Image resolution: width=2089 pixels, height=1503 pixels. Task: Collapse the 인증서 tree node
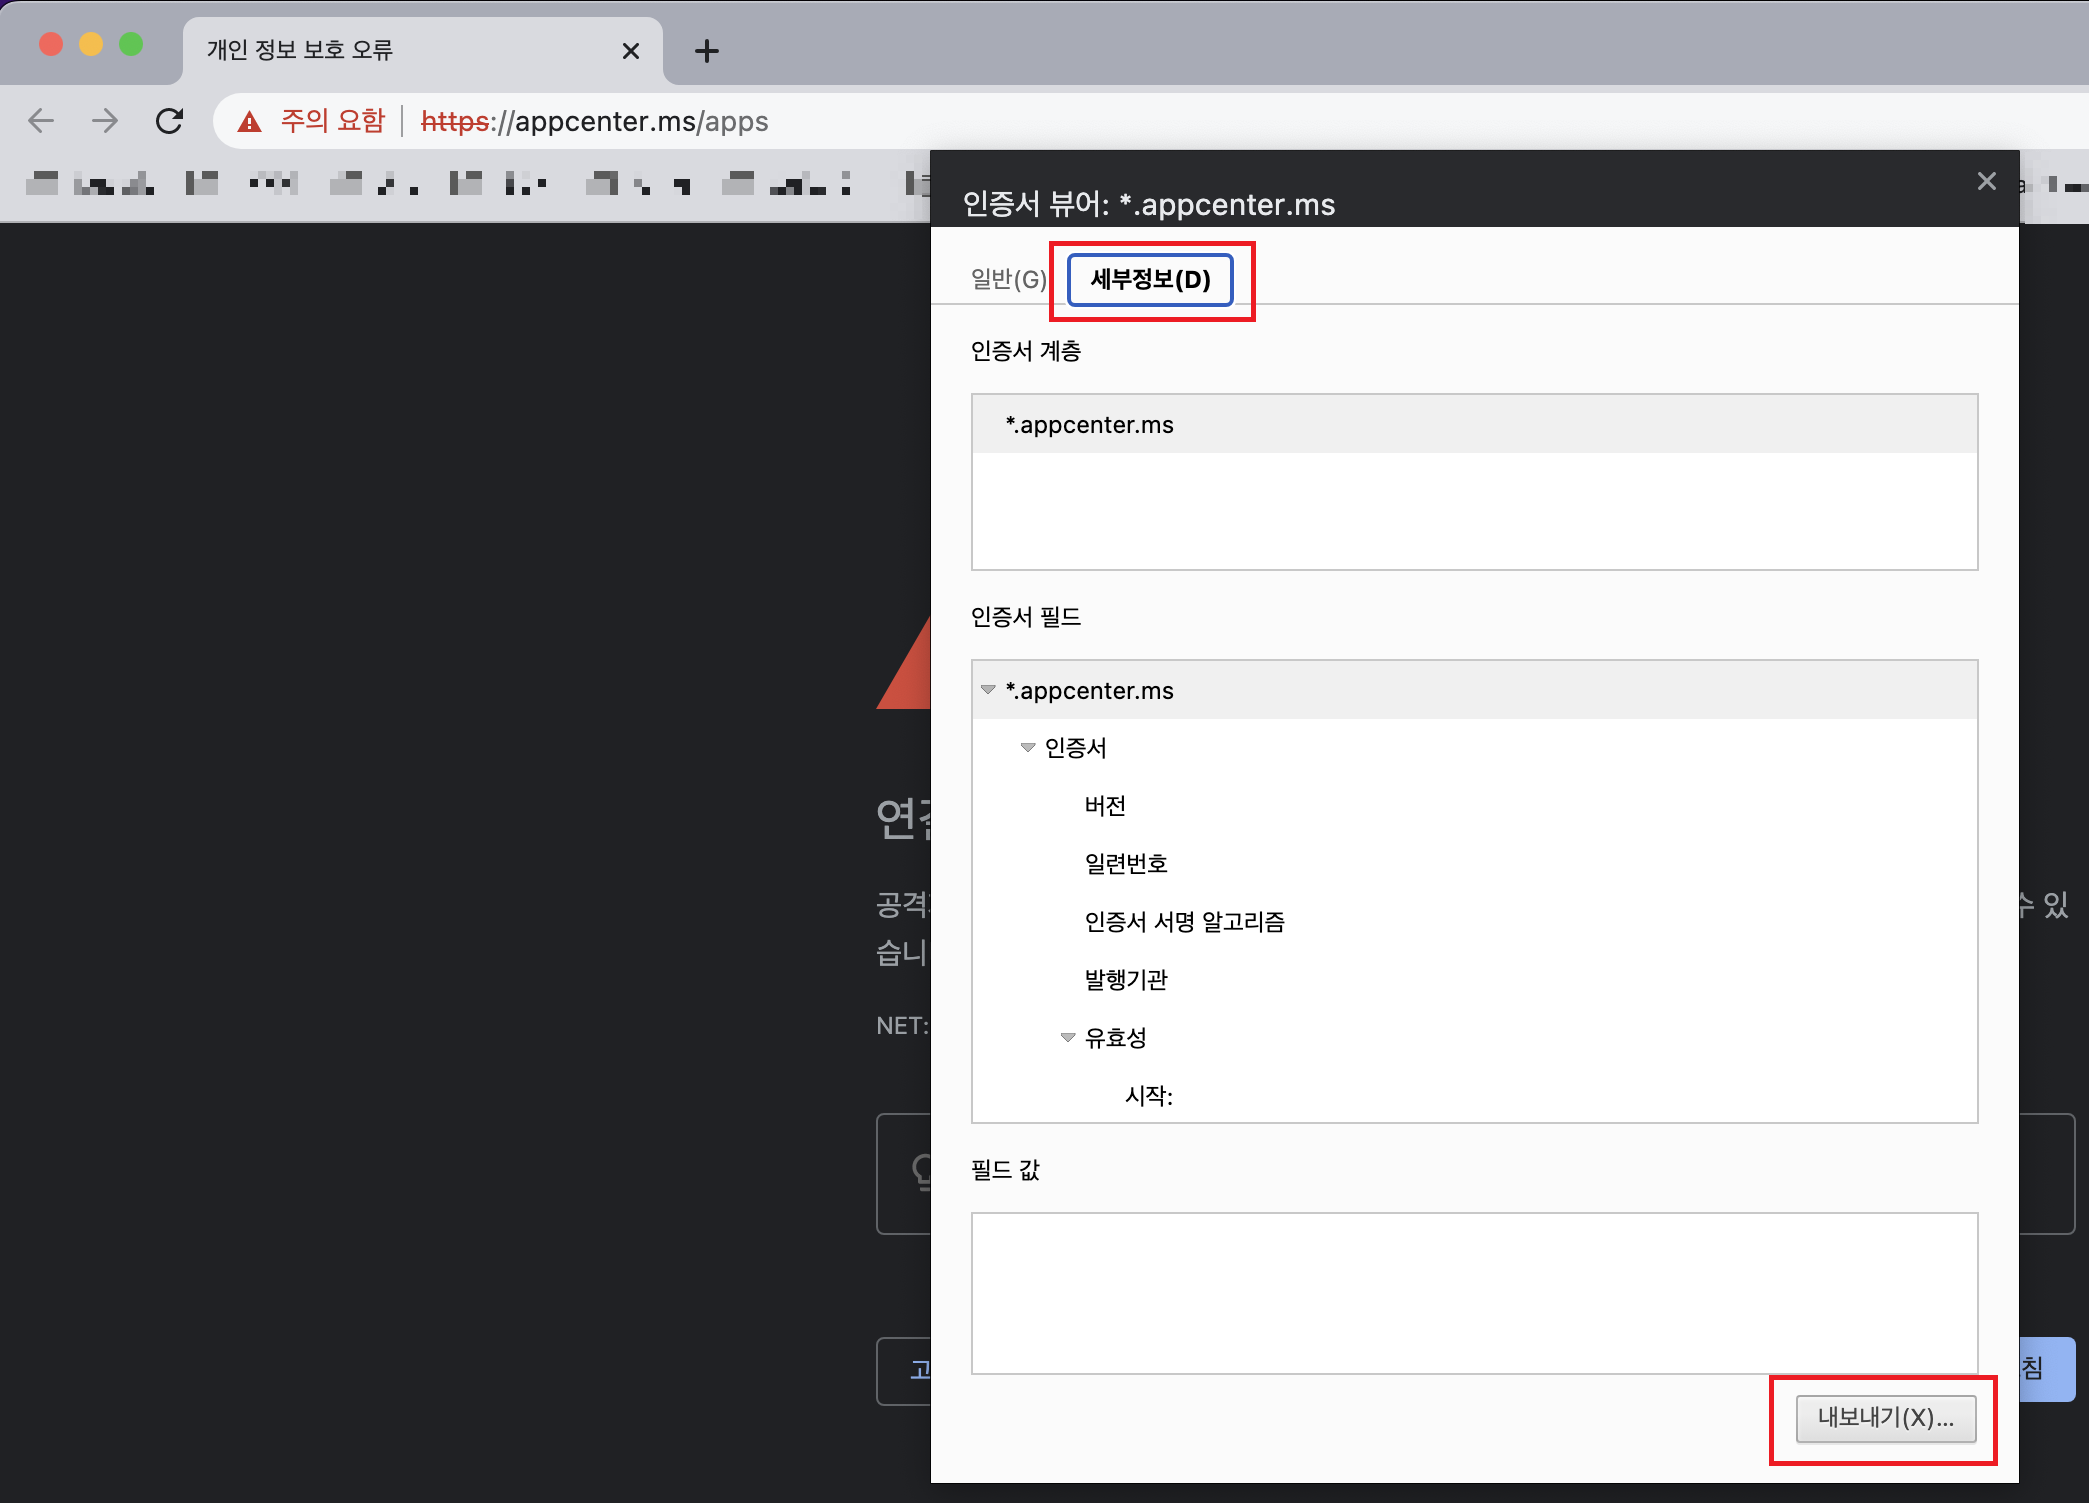(x=1027, y=748)
